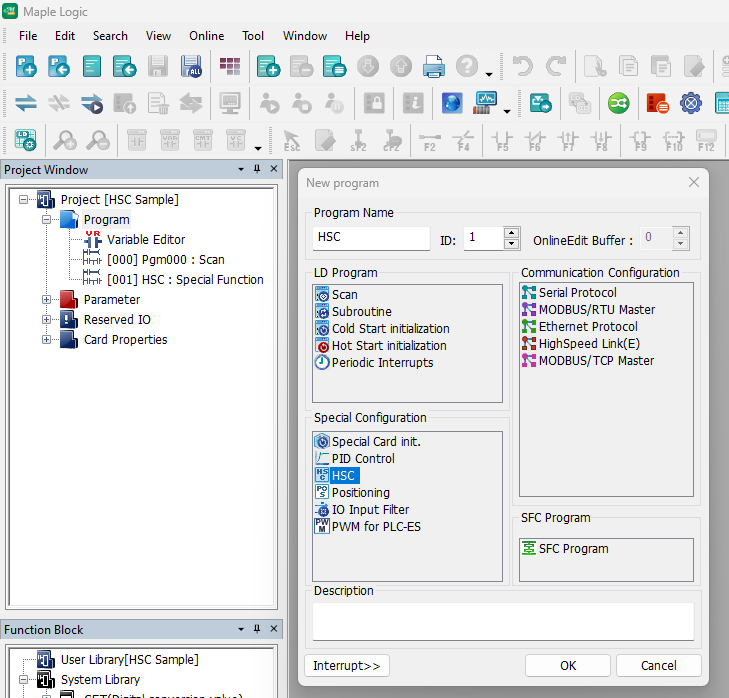This screenshot has height=698, width=729.
Task: Open the Search menu
Action: tap(110, 36)
